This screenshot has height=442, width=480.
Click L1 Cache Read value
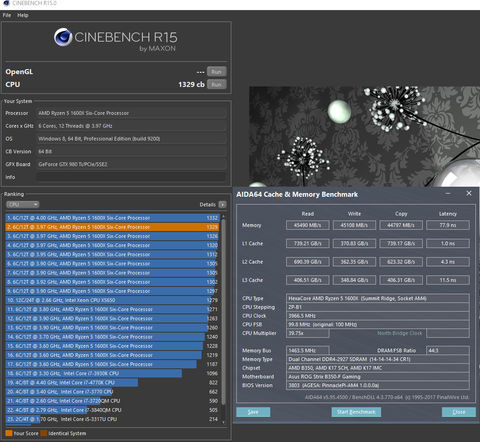(308, 243)
